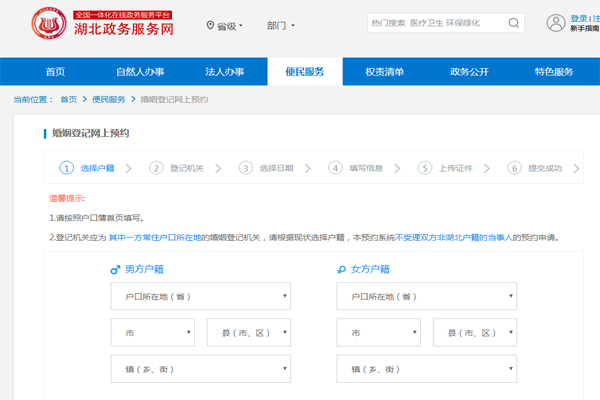Select the 便民服务 navigation tab

click(x=305, y=72)
